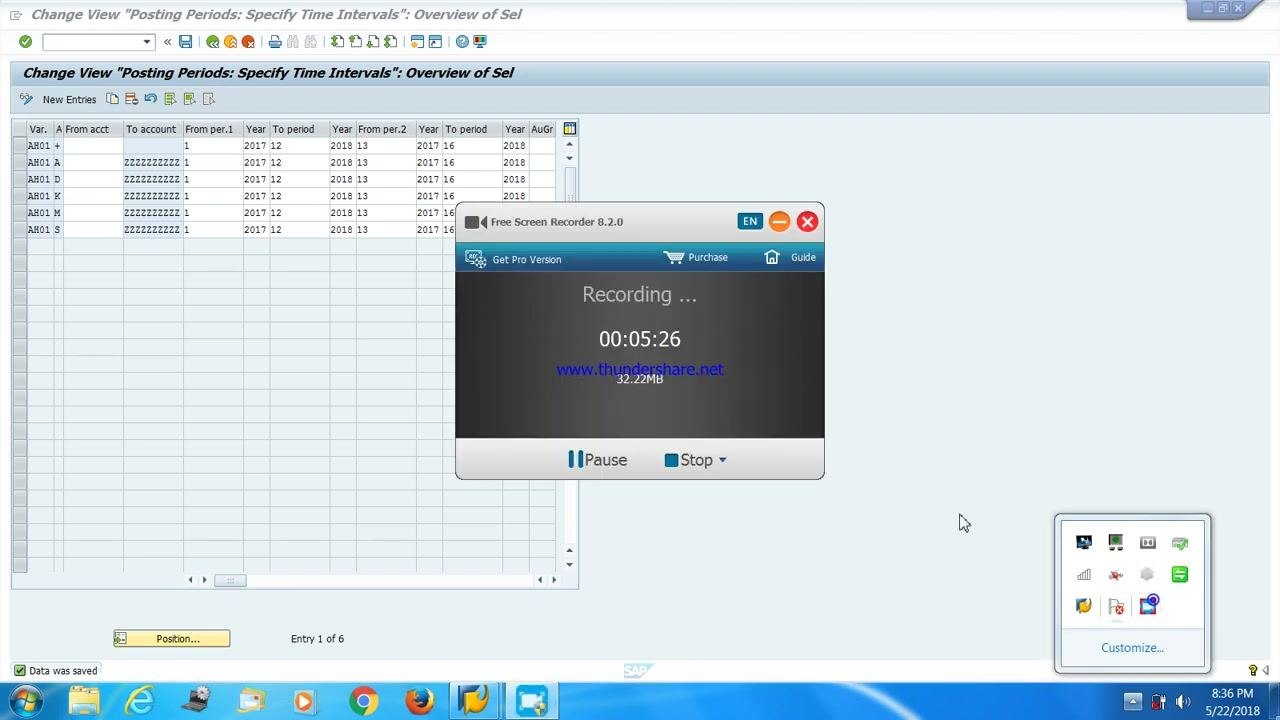Open the Purchase cart in Screen Recorder
Viewport: 1280px width, 720px height.
[x=696, y=257]
